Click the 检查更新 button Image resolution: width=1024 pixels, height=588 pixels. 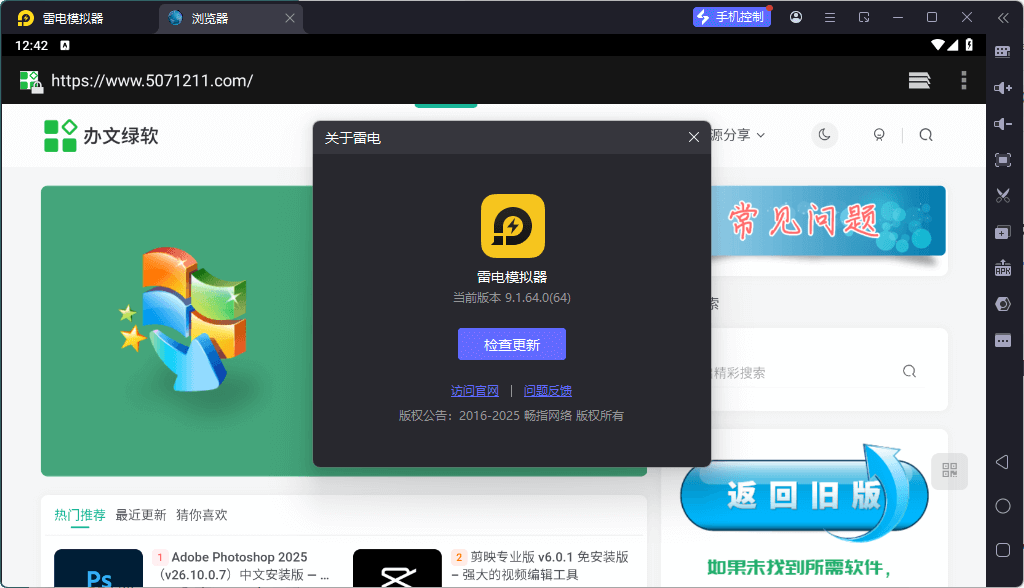[511, 344]
